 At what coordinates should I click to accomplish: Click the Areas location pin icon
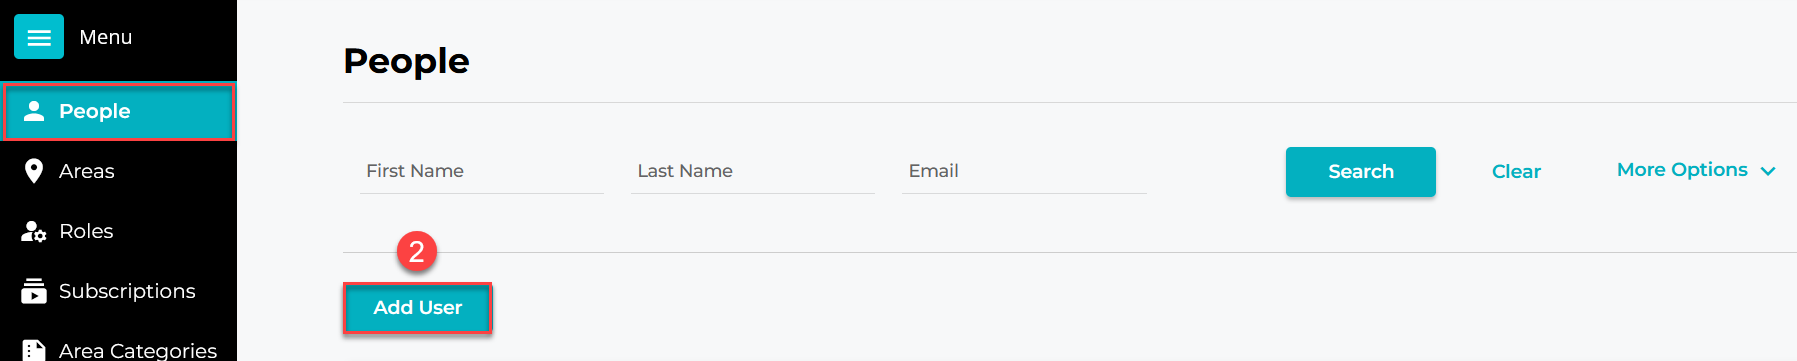click(x=34, y=171)
